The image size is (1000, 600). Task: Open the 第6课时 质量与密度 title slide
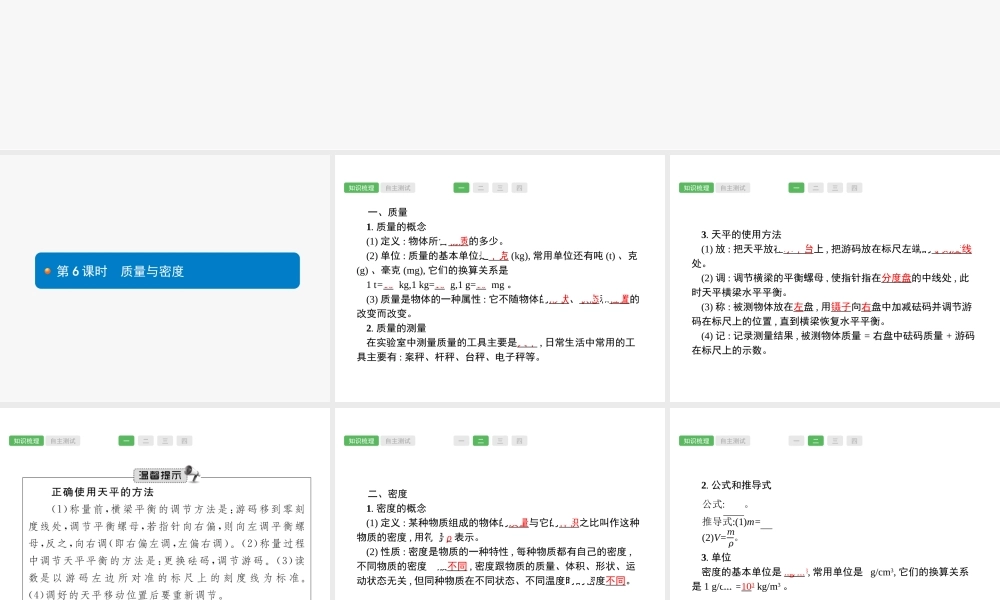coord(167,271)
